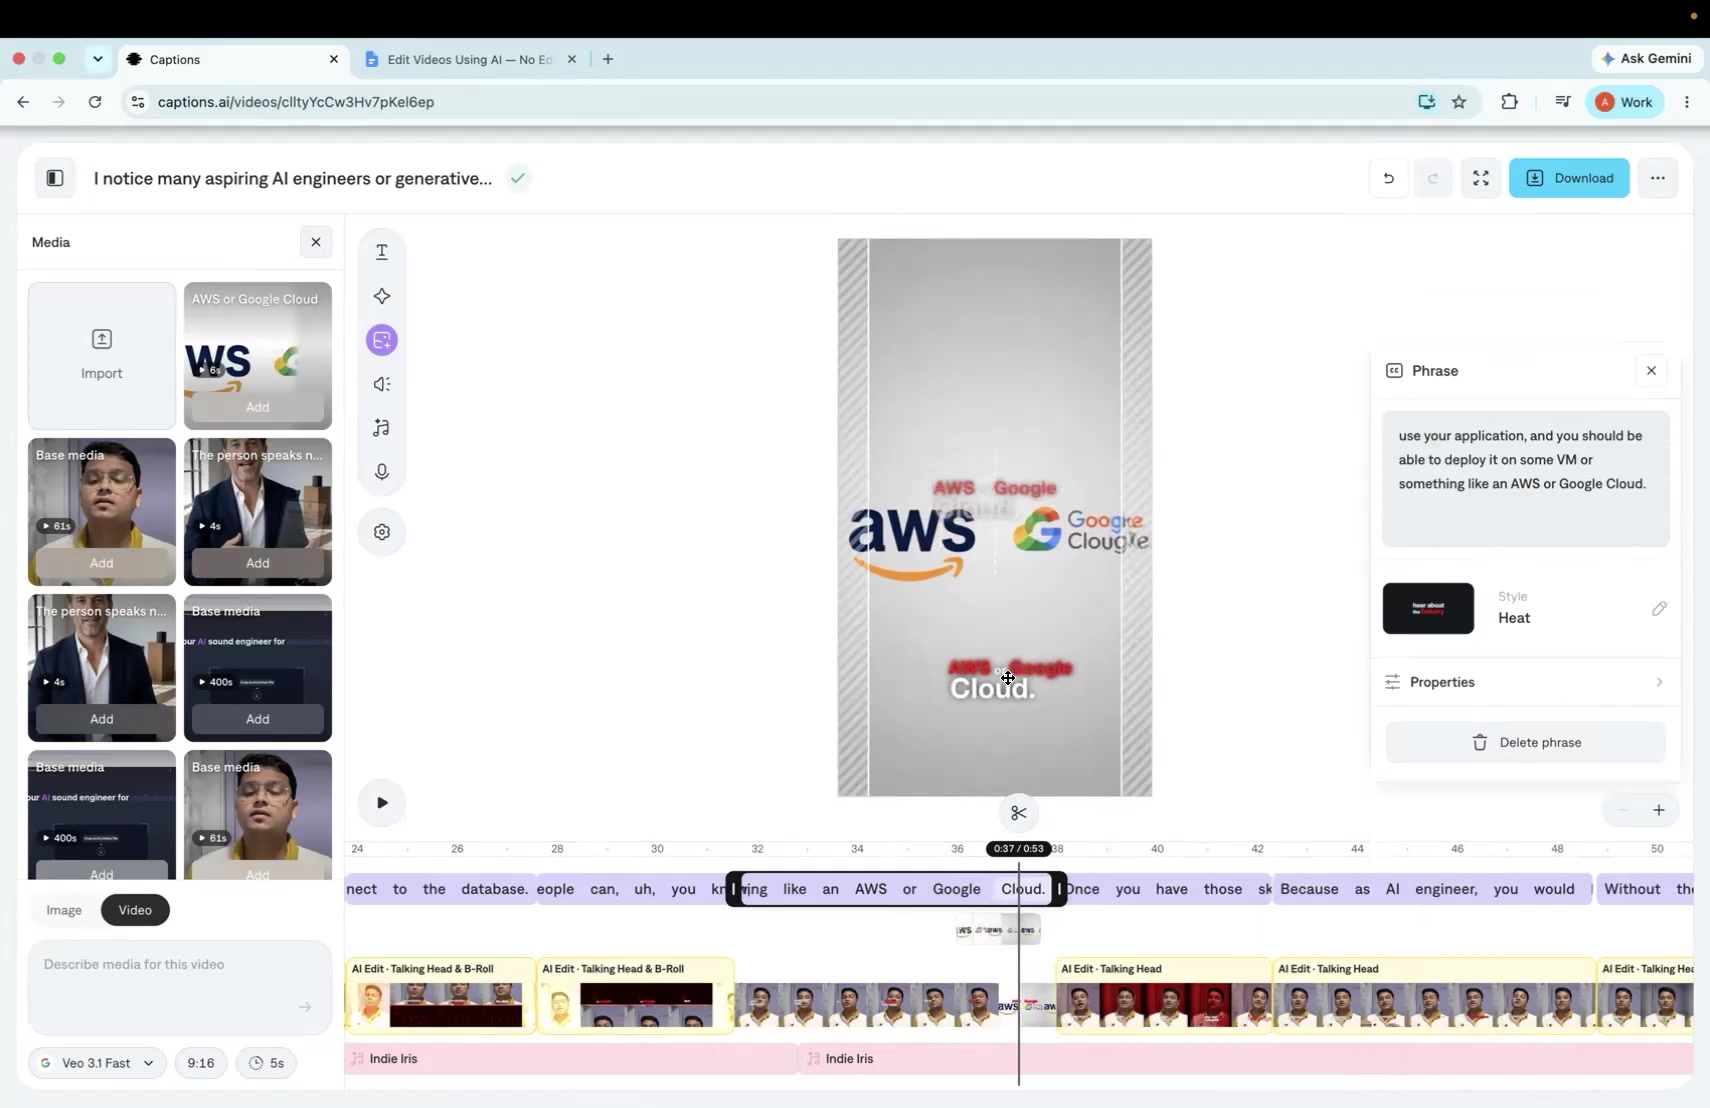Play the video preview
Viewport: 1710px width, 1108px height.
[382, 802]
